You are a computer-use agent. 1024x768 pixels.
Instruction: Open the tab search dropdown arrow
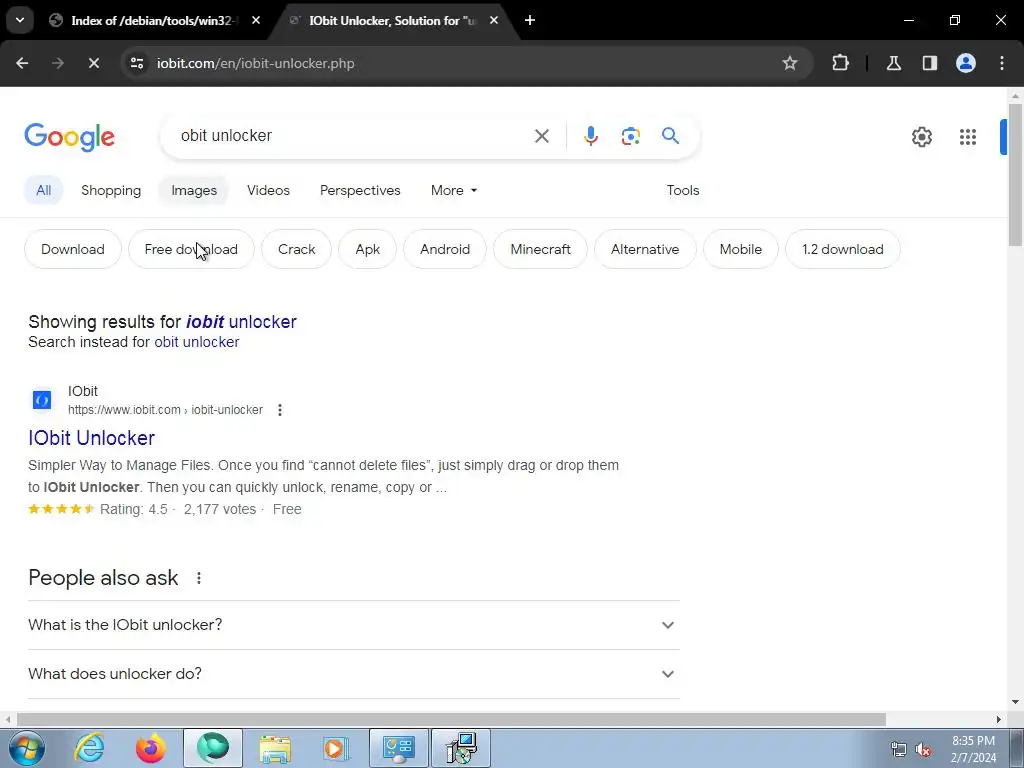click(x=20, y=20)
